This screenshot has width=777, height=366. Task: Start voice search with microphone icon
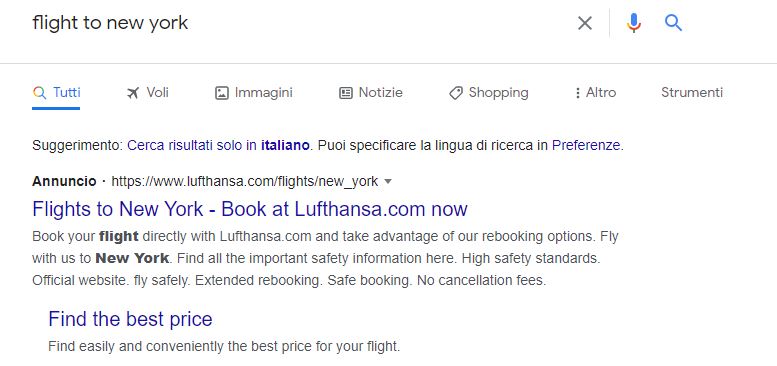[633, 23]
